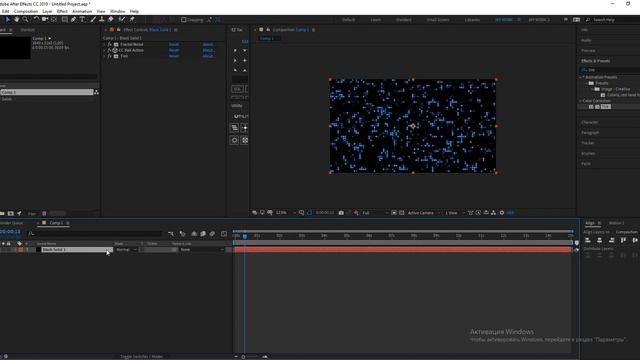Viewport: 640px width, 360px height.
Task: Select the Clone Stamp tool
Action: (102, 20)
